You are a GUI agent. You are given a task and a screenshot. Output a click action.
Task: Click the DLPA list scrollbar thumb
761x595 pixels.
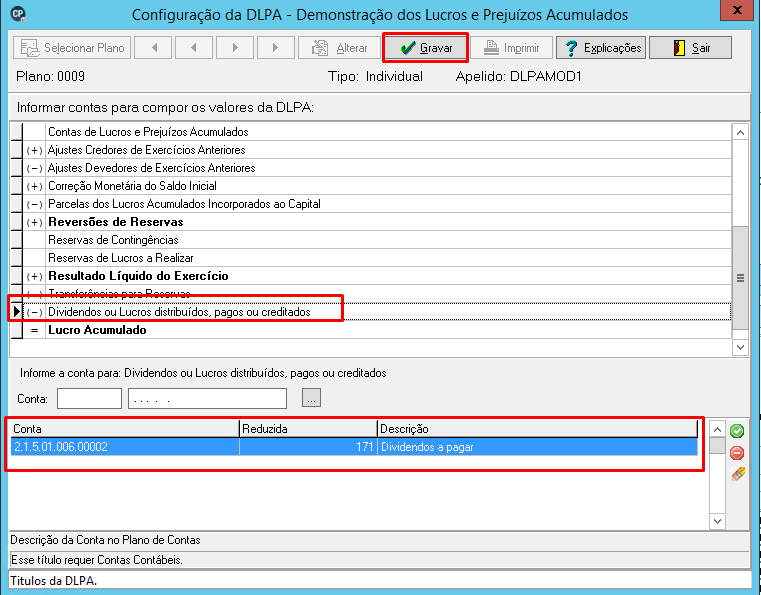tap(740, 278)
